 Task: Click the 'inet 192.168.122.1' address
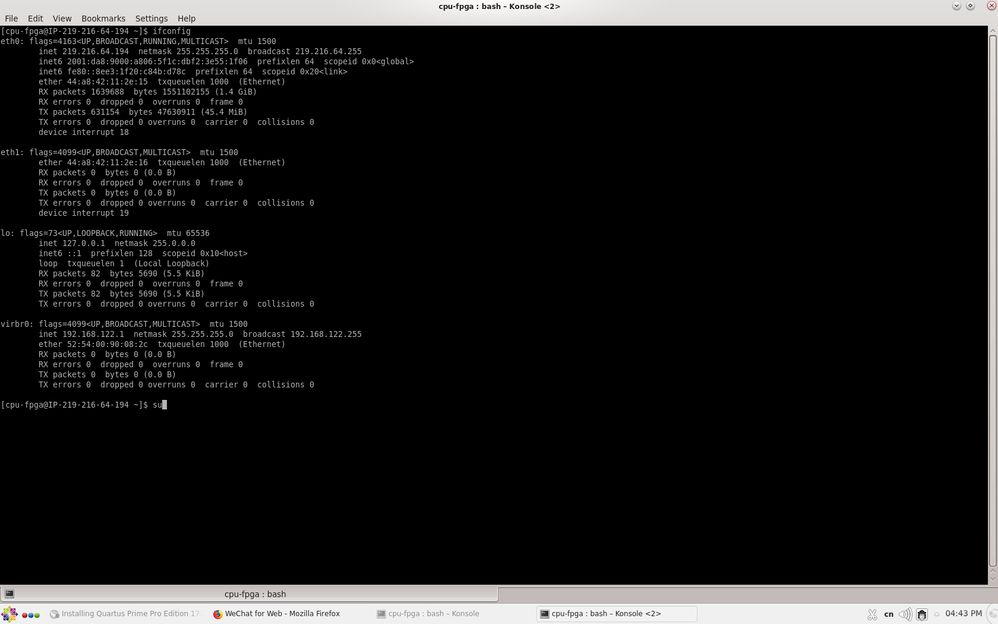pyautogui.click(x=81, y=334)
